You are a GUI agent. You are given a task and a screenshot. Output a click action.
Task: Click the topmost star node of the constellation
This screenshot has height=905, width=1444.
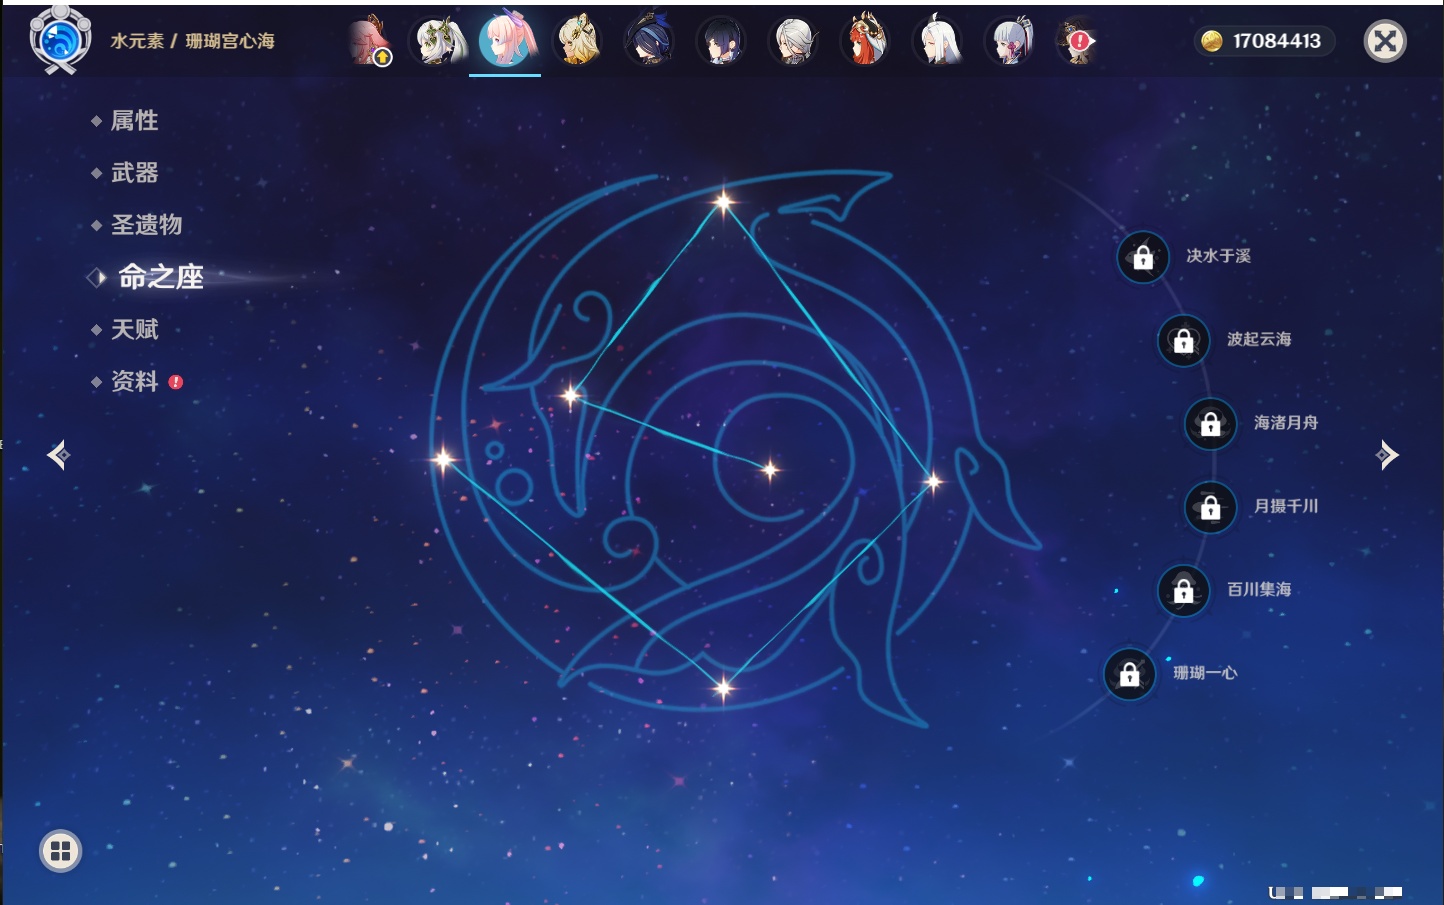(x=723, y=202)
